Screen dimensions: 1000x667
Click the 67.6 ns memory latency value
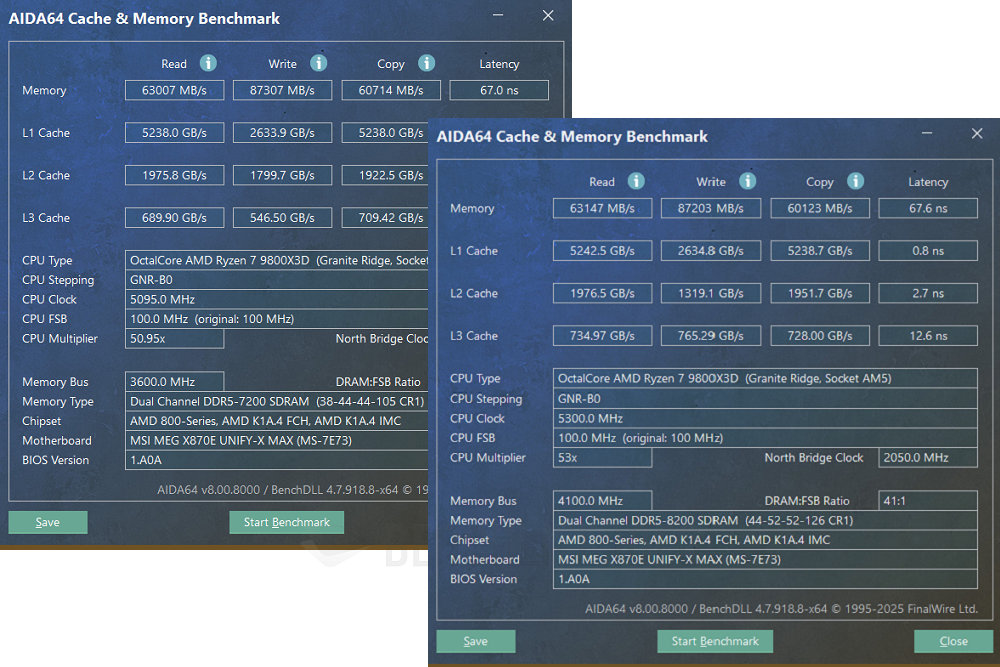coord(927,208)
